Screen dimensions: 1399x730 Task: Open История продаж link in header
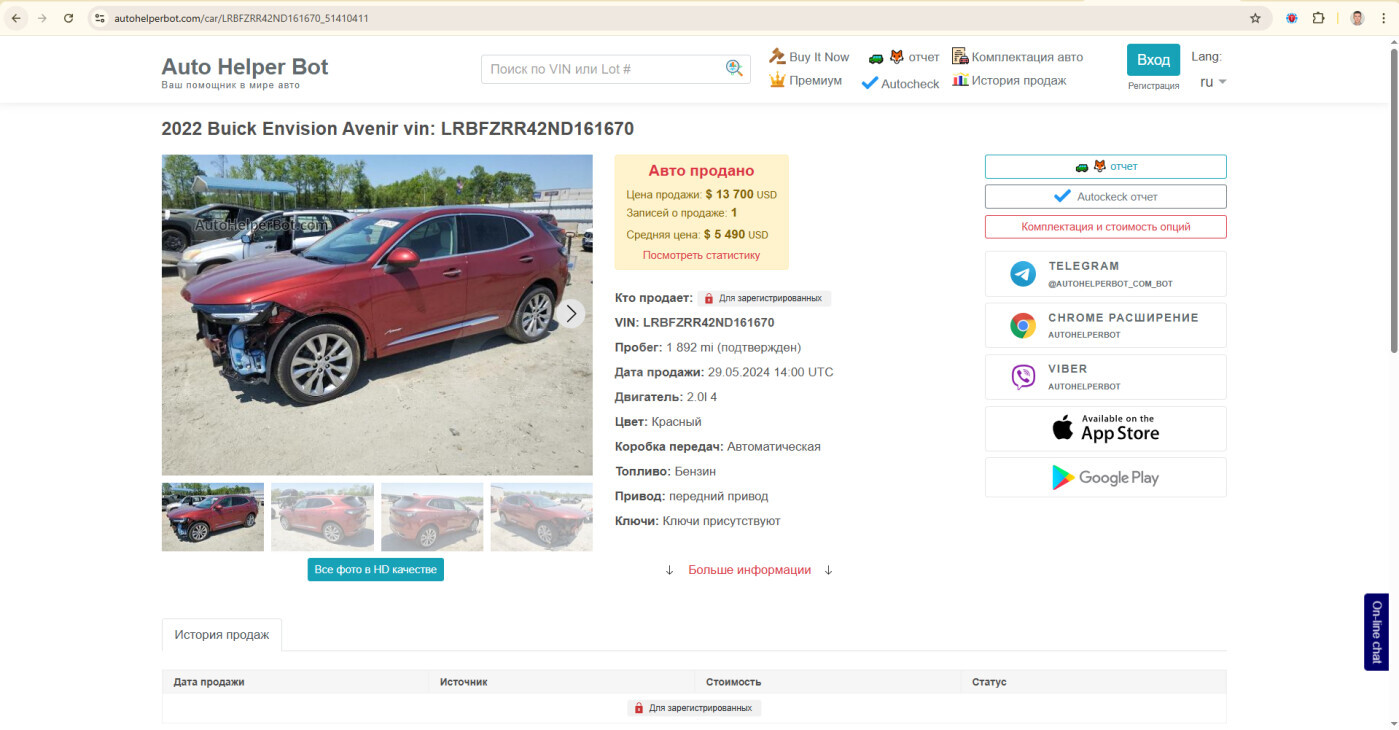click(1009, 80)
